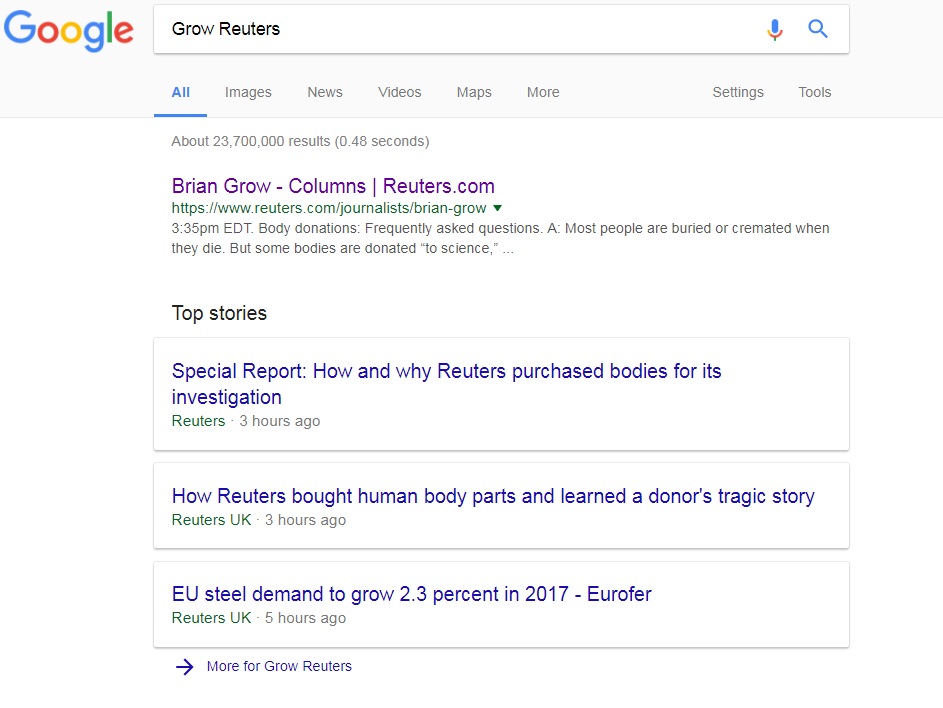Open Brian Grow - Columns result link
943x708 pixels.
[333, 186]
